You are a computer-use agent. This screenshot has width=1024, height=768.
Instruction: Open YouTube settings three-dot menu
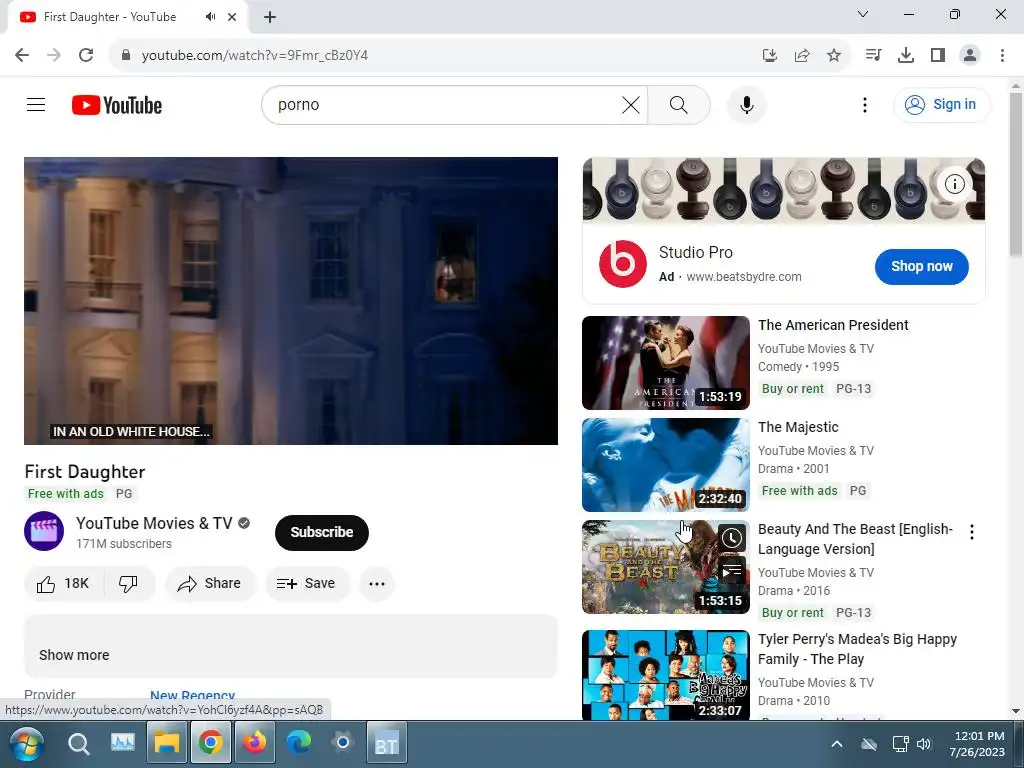865,104
